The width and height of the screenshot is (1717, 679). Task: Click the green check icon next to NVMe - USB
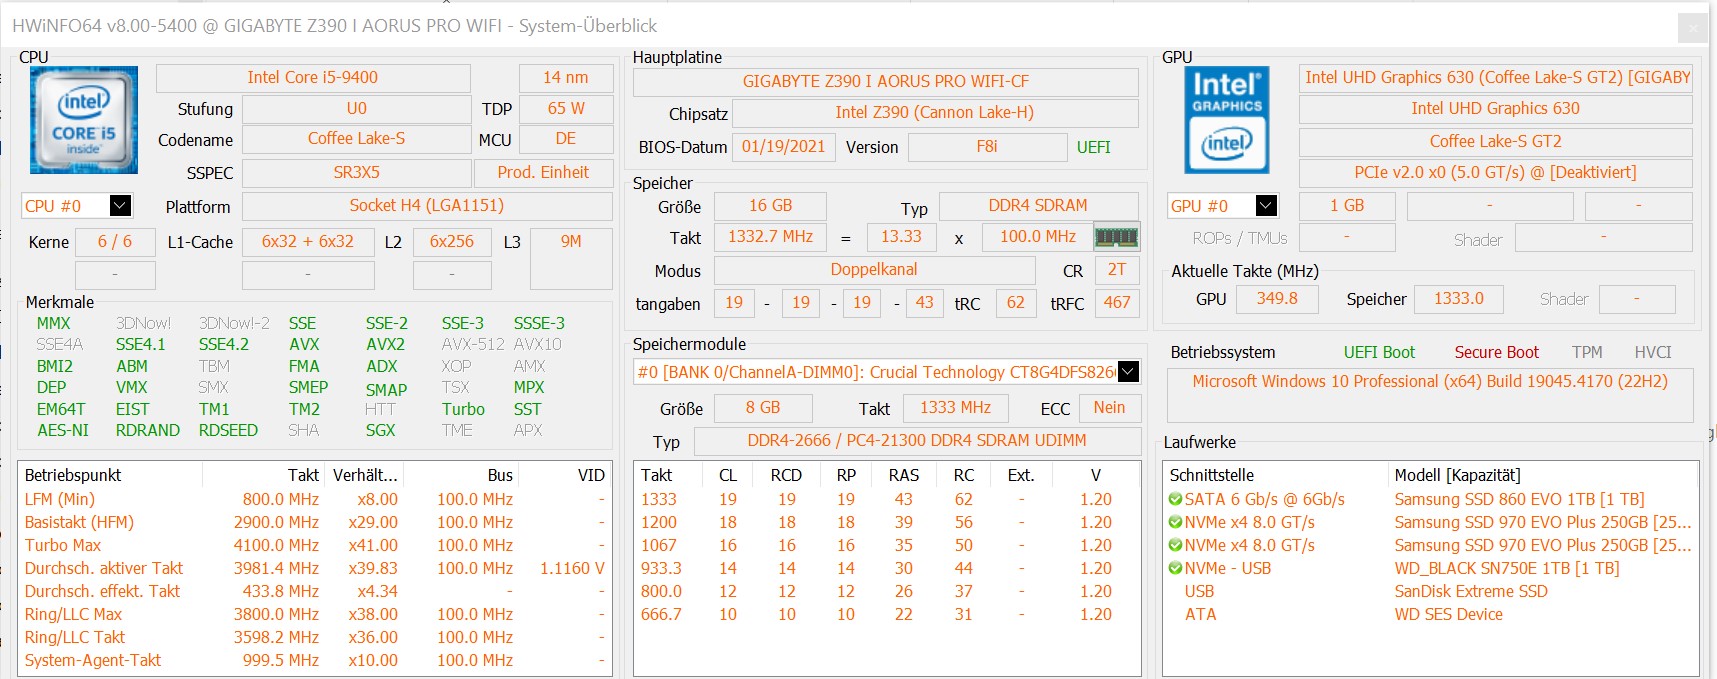(x=1175, y=568)
